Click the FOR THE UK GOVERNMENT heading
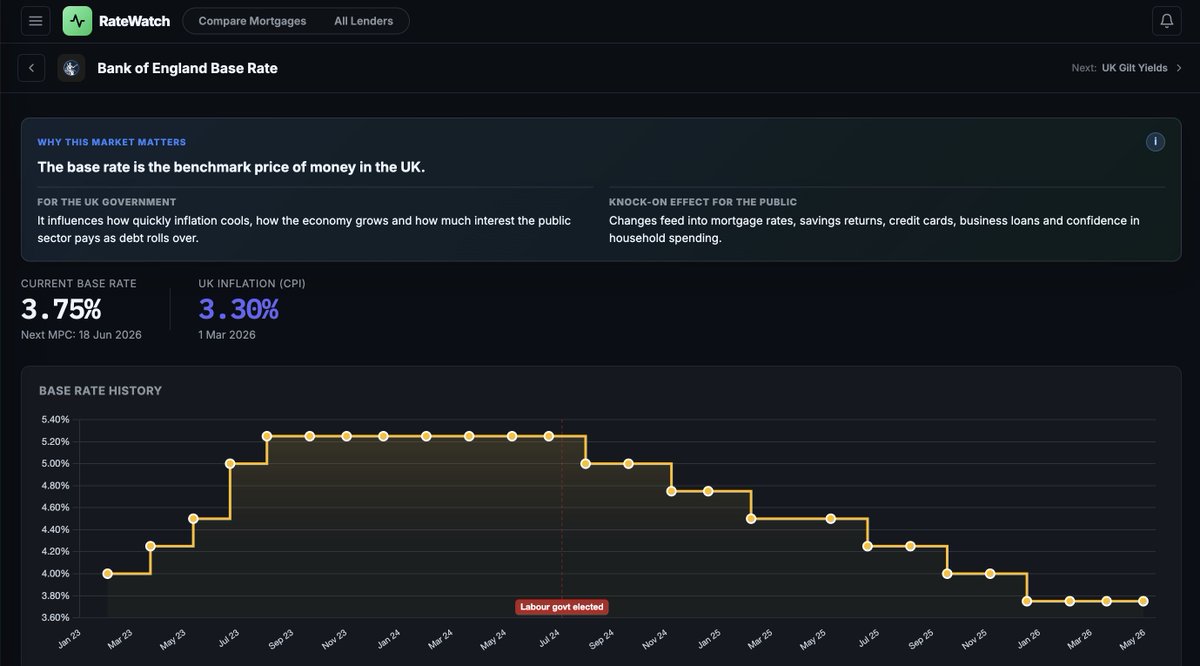The height and width of the screenshot is (666, 1200). [x=107, y=202]
